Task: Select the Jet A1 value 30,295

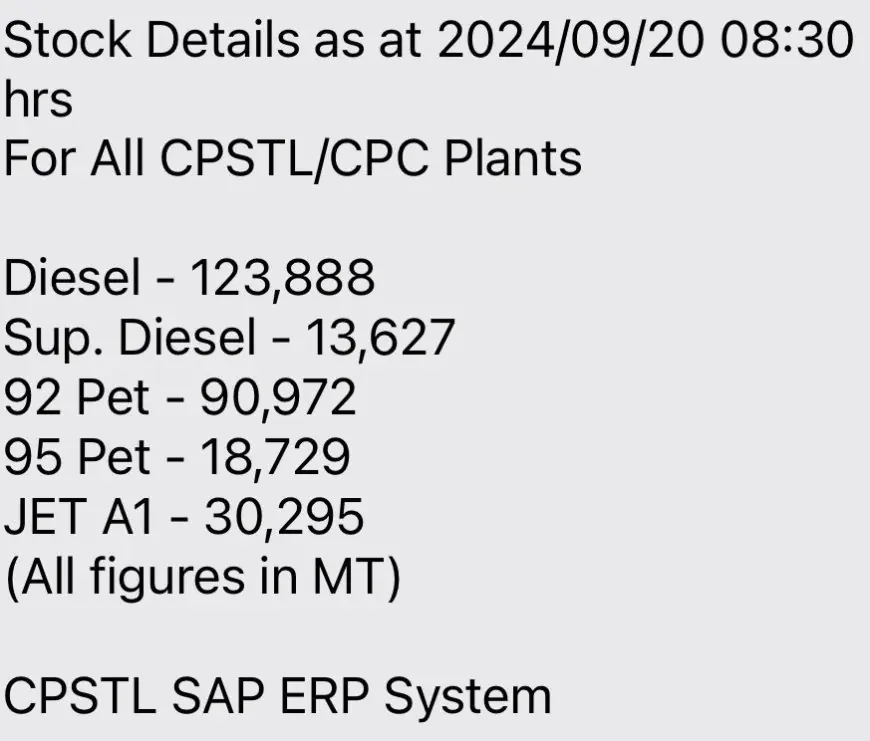Action: coord(284,516)
